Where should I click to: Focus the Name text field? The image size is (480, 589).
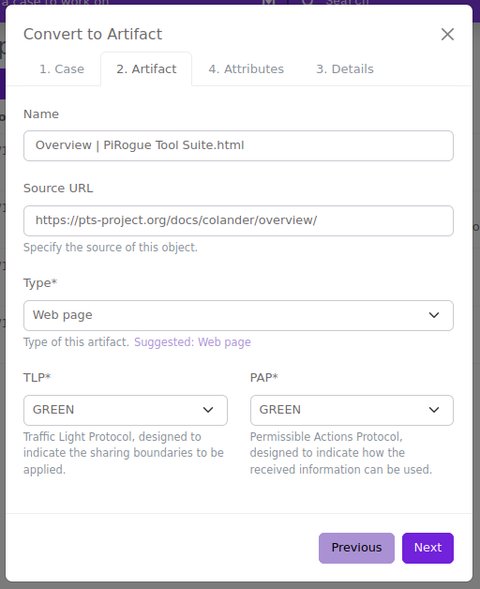tap(238, 145)
